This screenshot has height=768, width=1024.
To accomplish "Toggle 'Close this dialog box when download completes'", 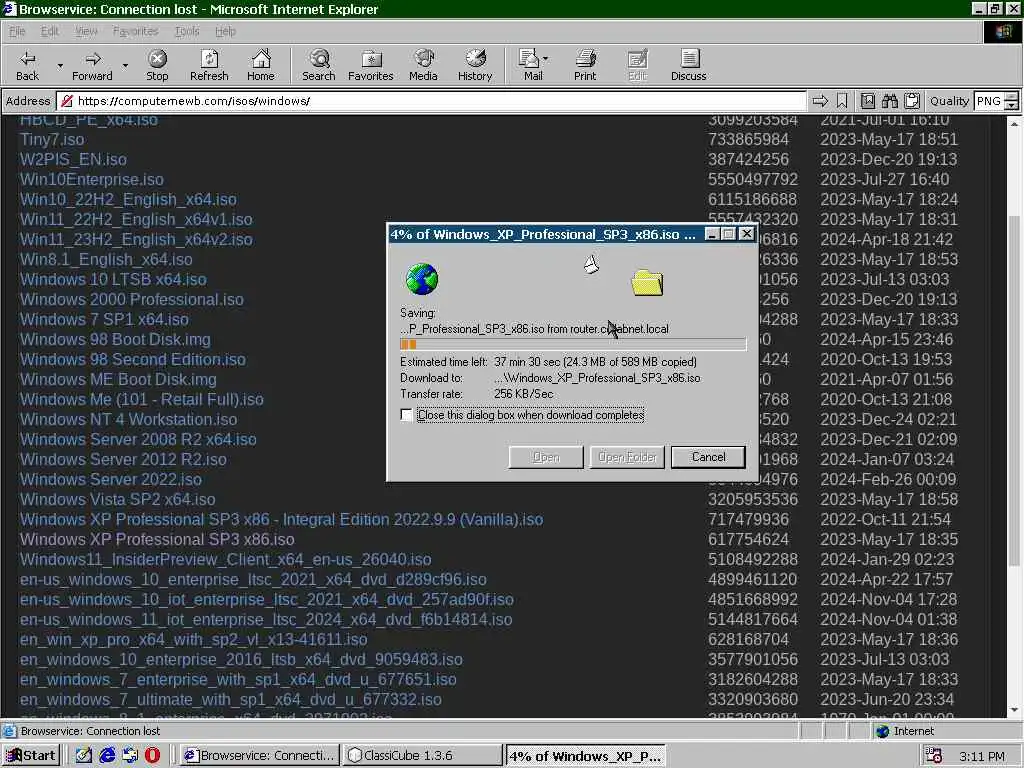I will (406, 415).
